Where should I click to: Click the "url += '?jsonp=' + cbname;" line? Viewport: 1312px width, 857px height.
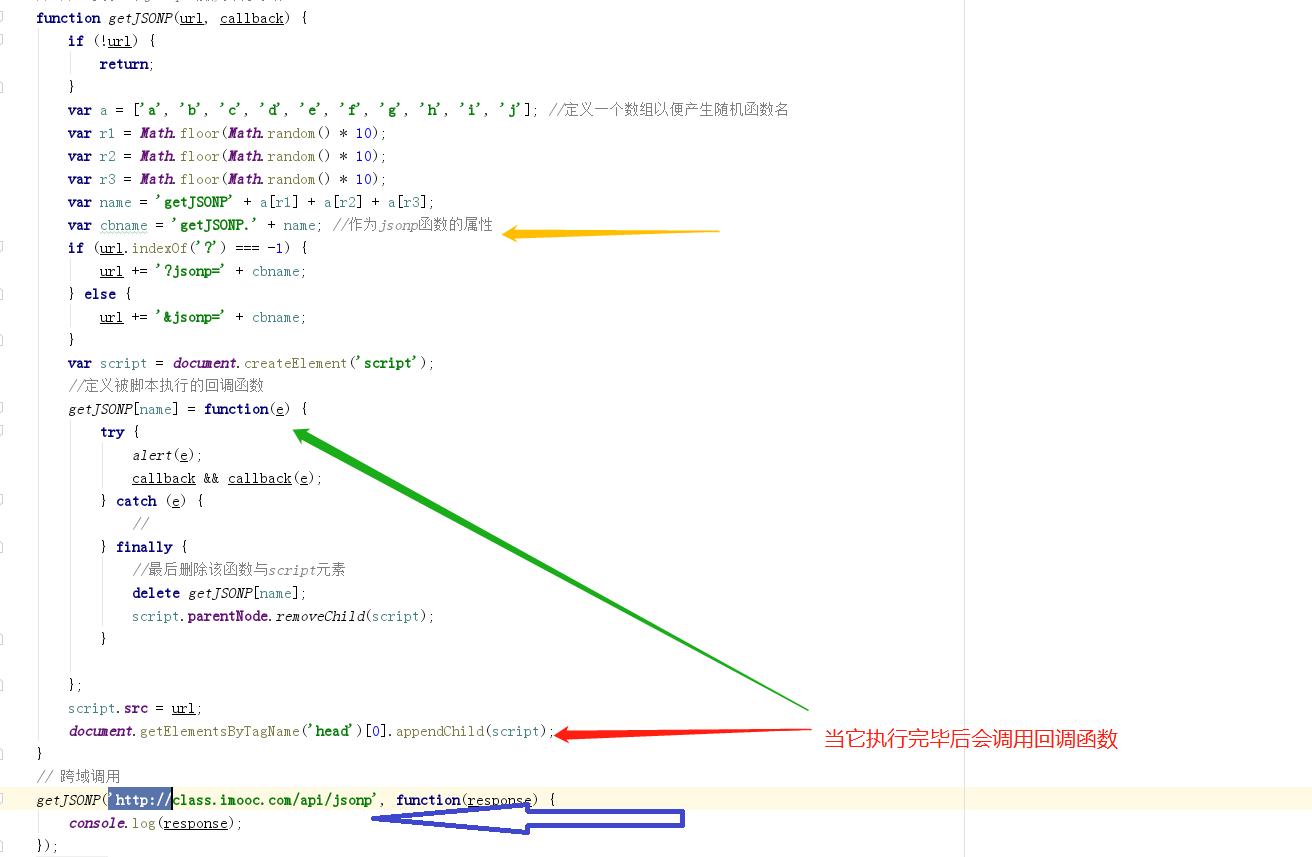coord(203,271)
